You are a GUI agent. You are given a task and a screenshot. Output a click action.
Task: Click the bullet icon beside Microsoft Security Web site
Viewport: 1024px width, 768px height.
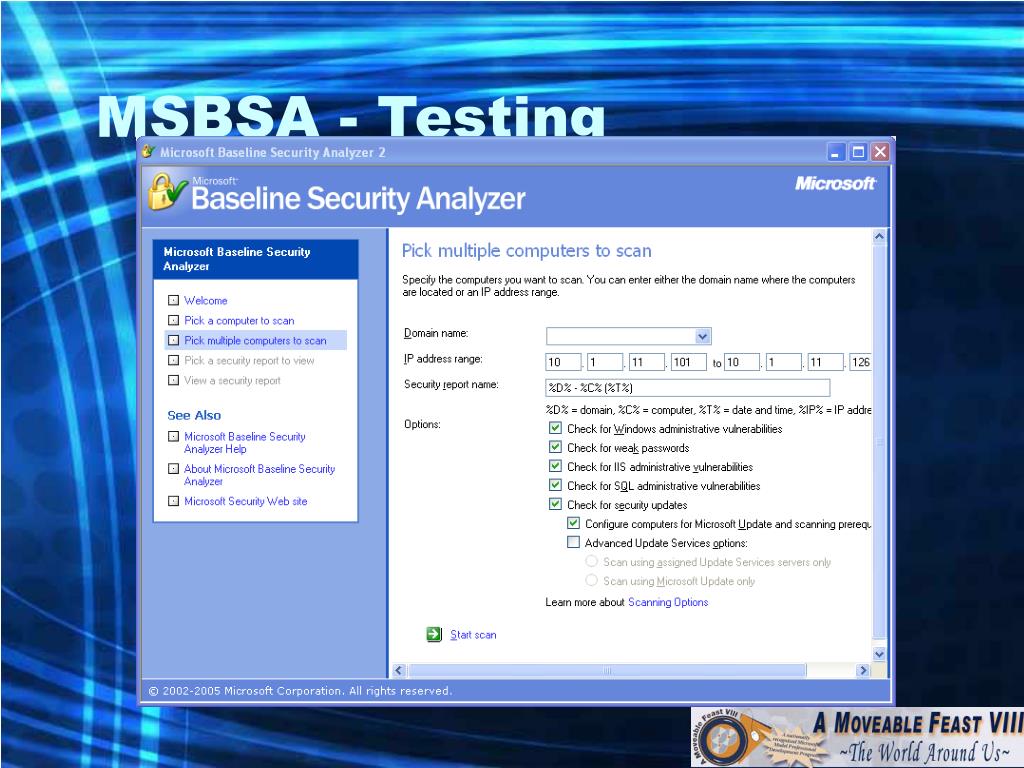click(x=173, y=501)
